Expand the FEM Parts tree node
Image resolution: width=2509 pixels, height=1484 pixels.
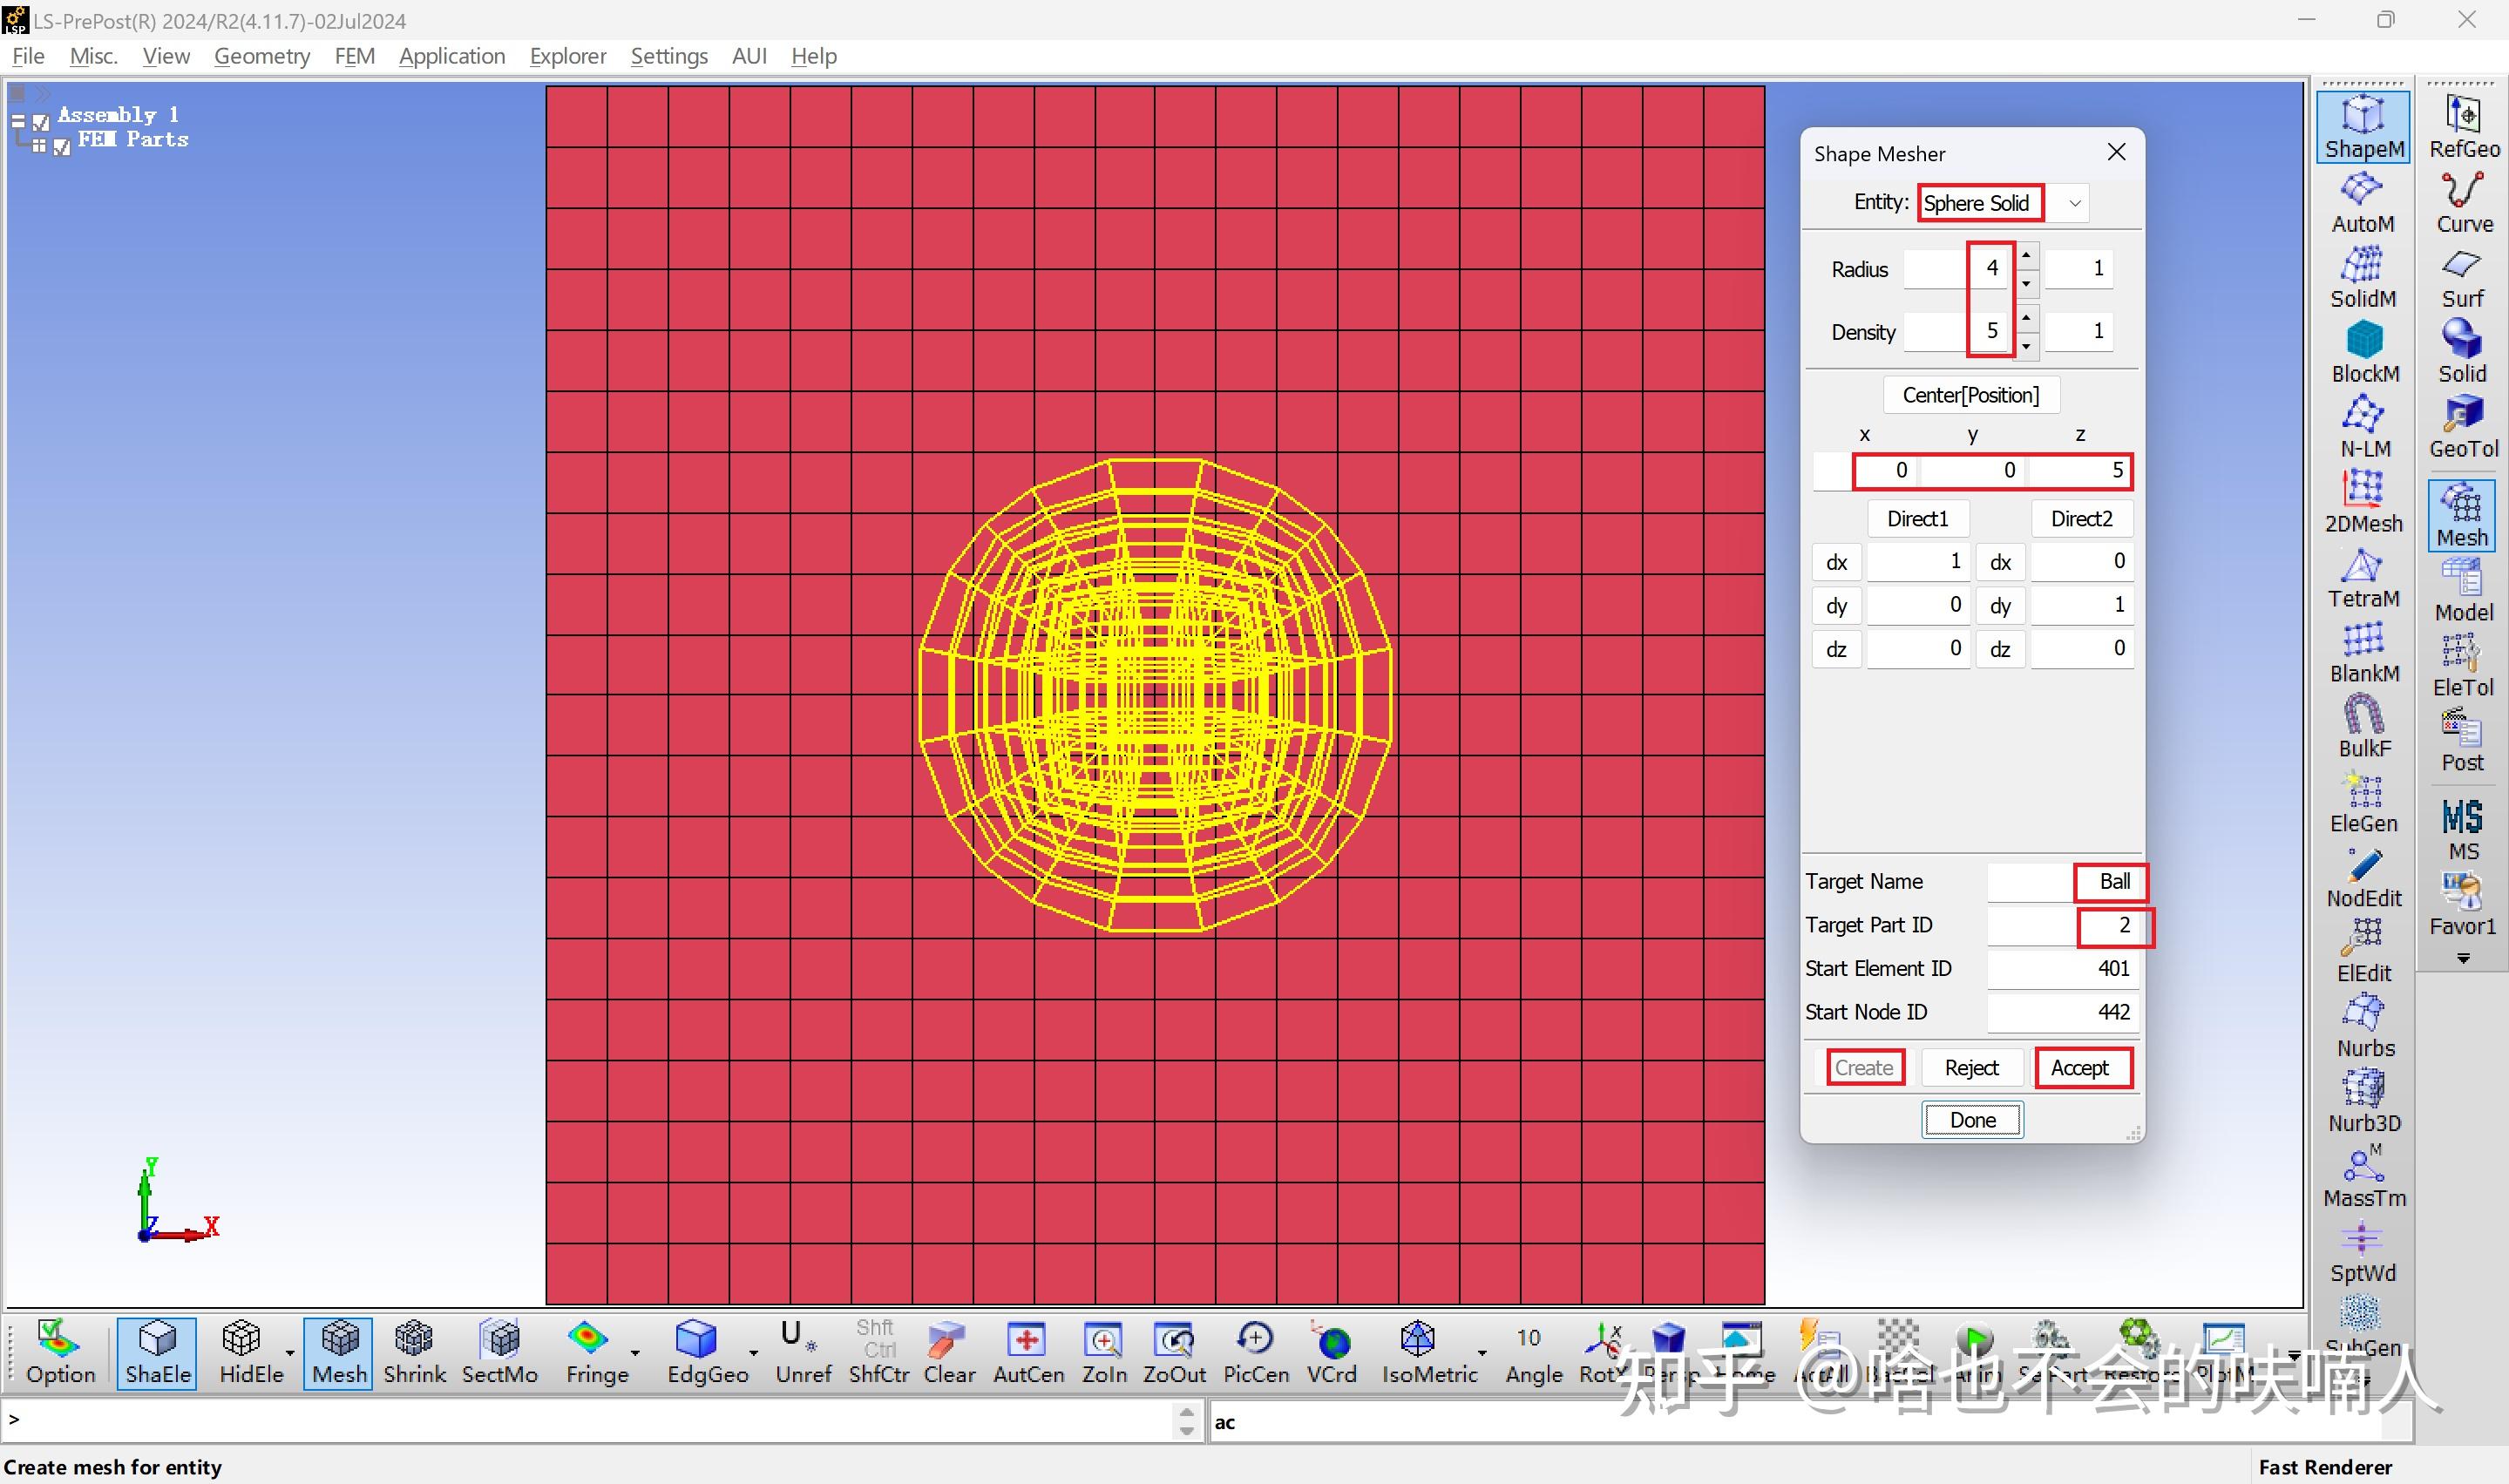point(38,146)
